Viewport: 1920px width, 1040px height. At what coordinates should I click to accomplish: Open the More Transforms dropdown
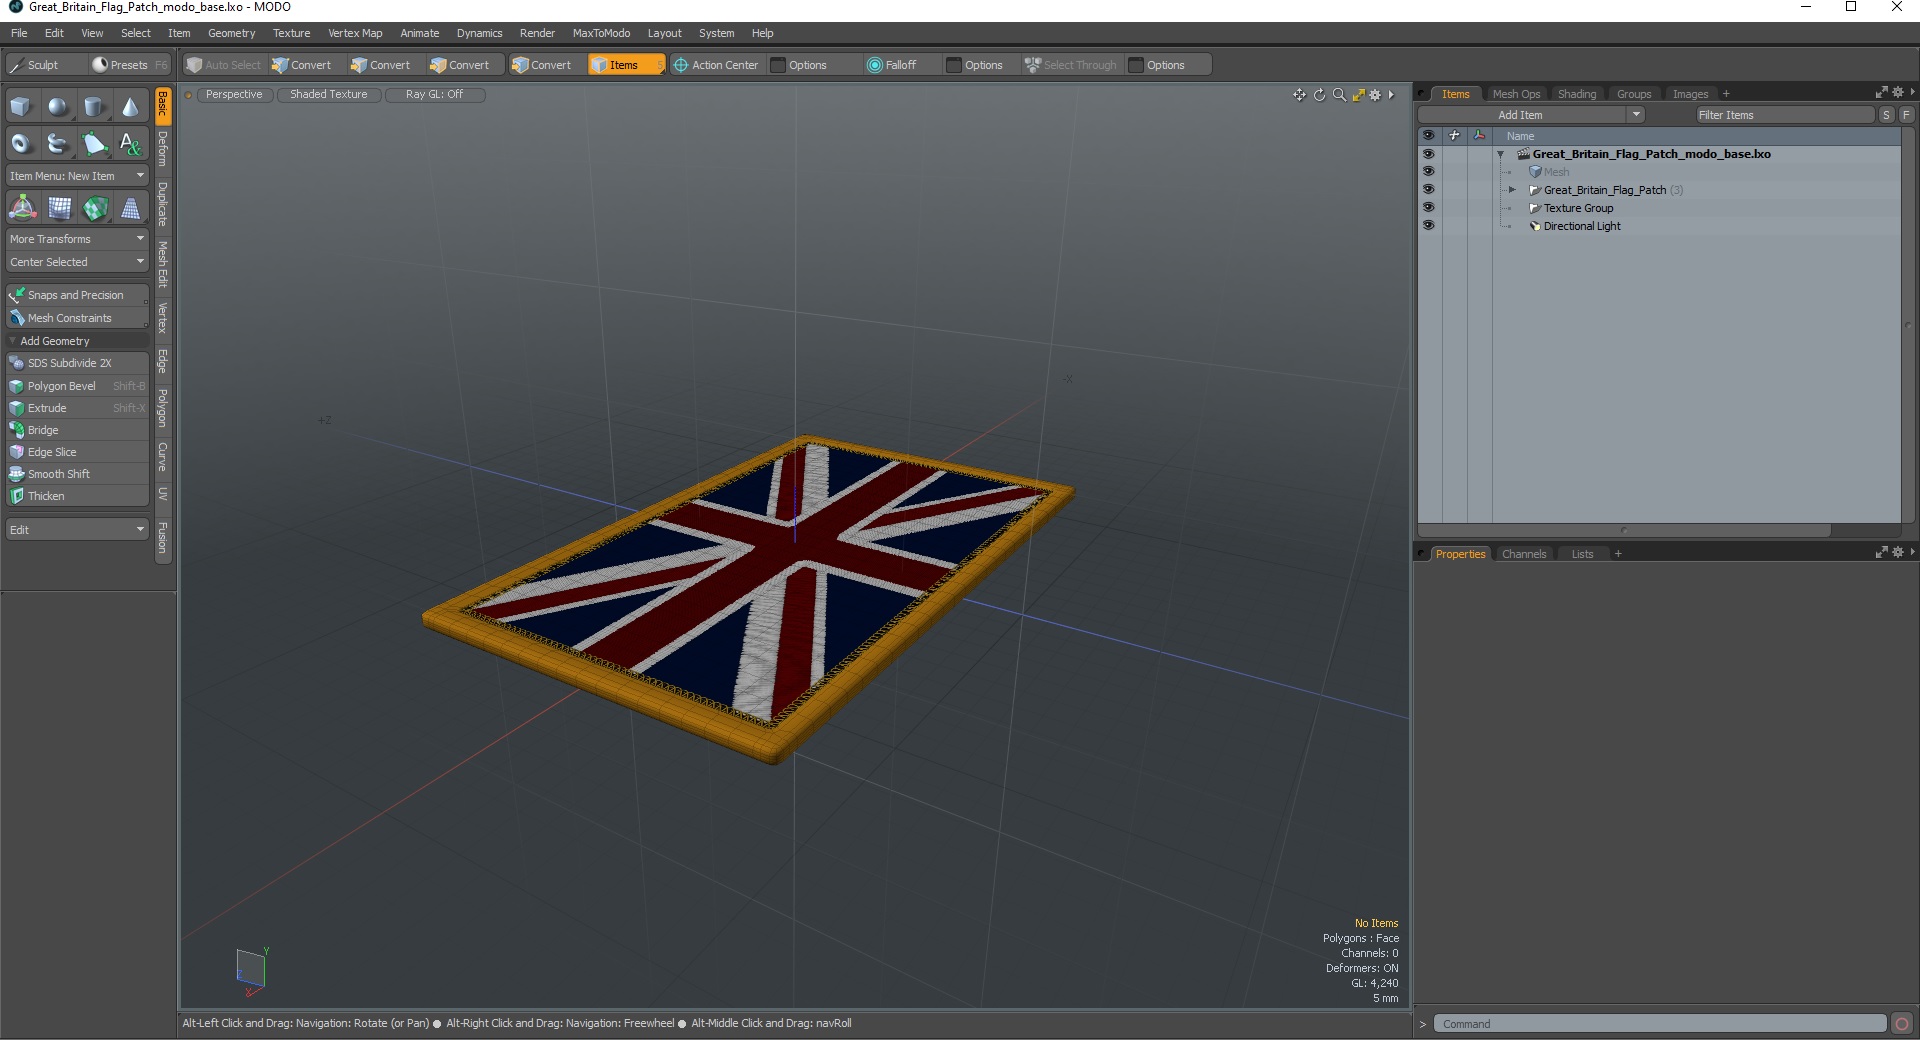coord(77,239)
